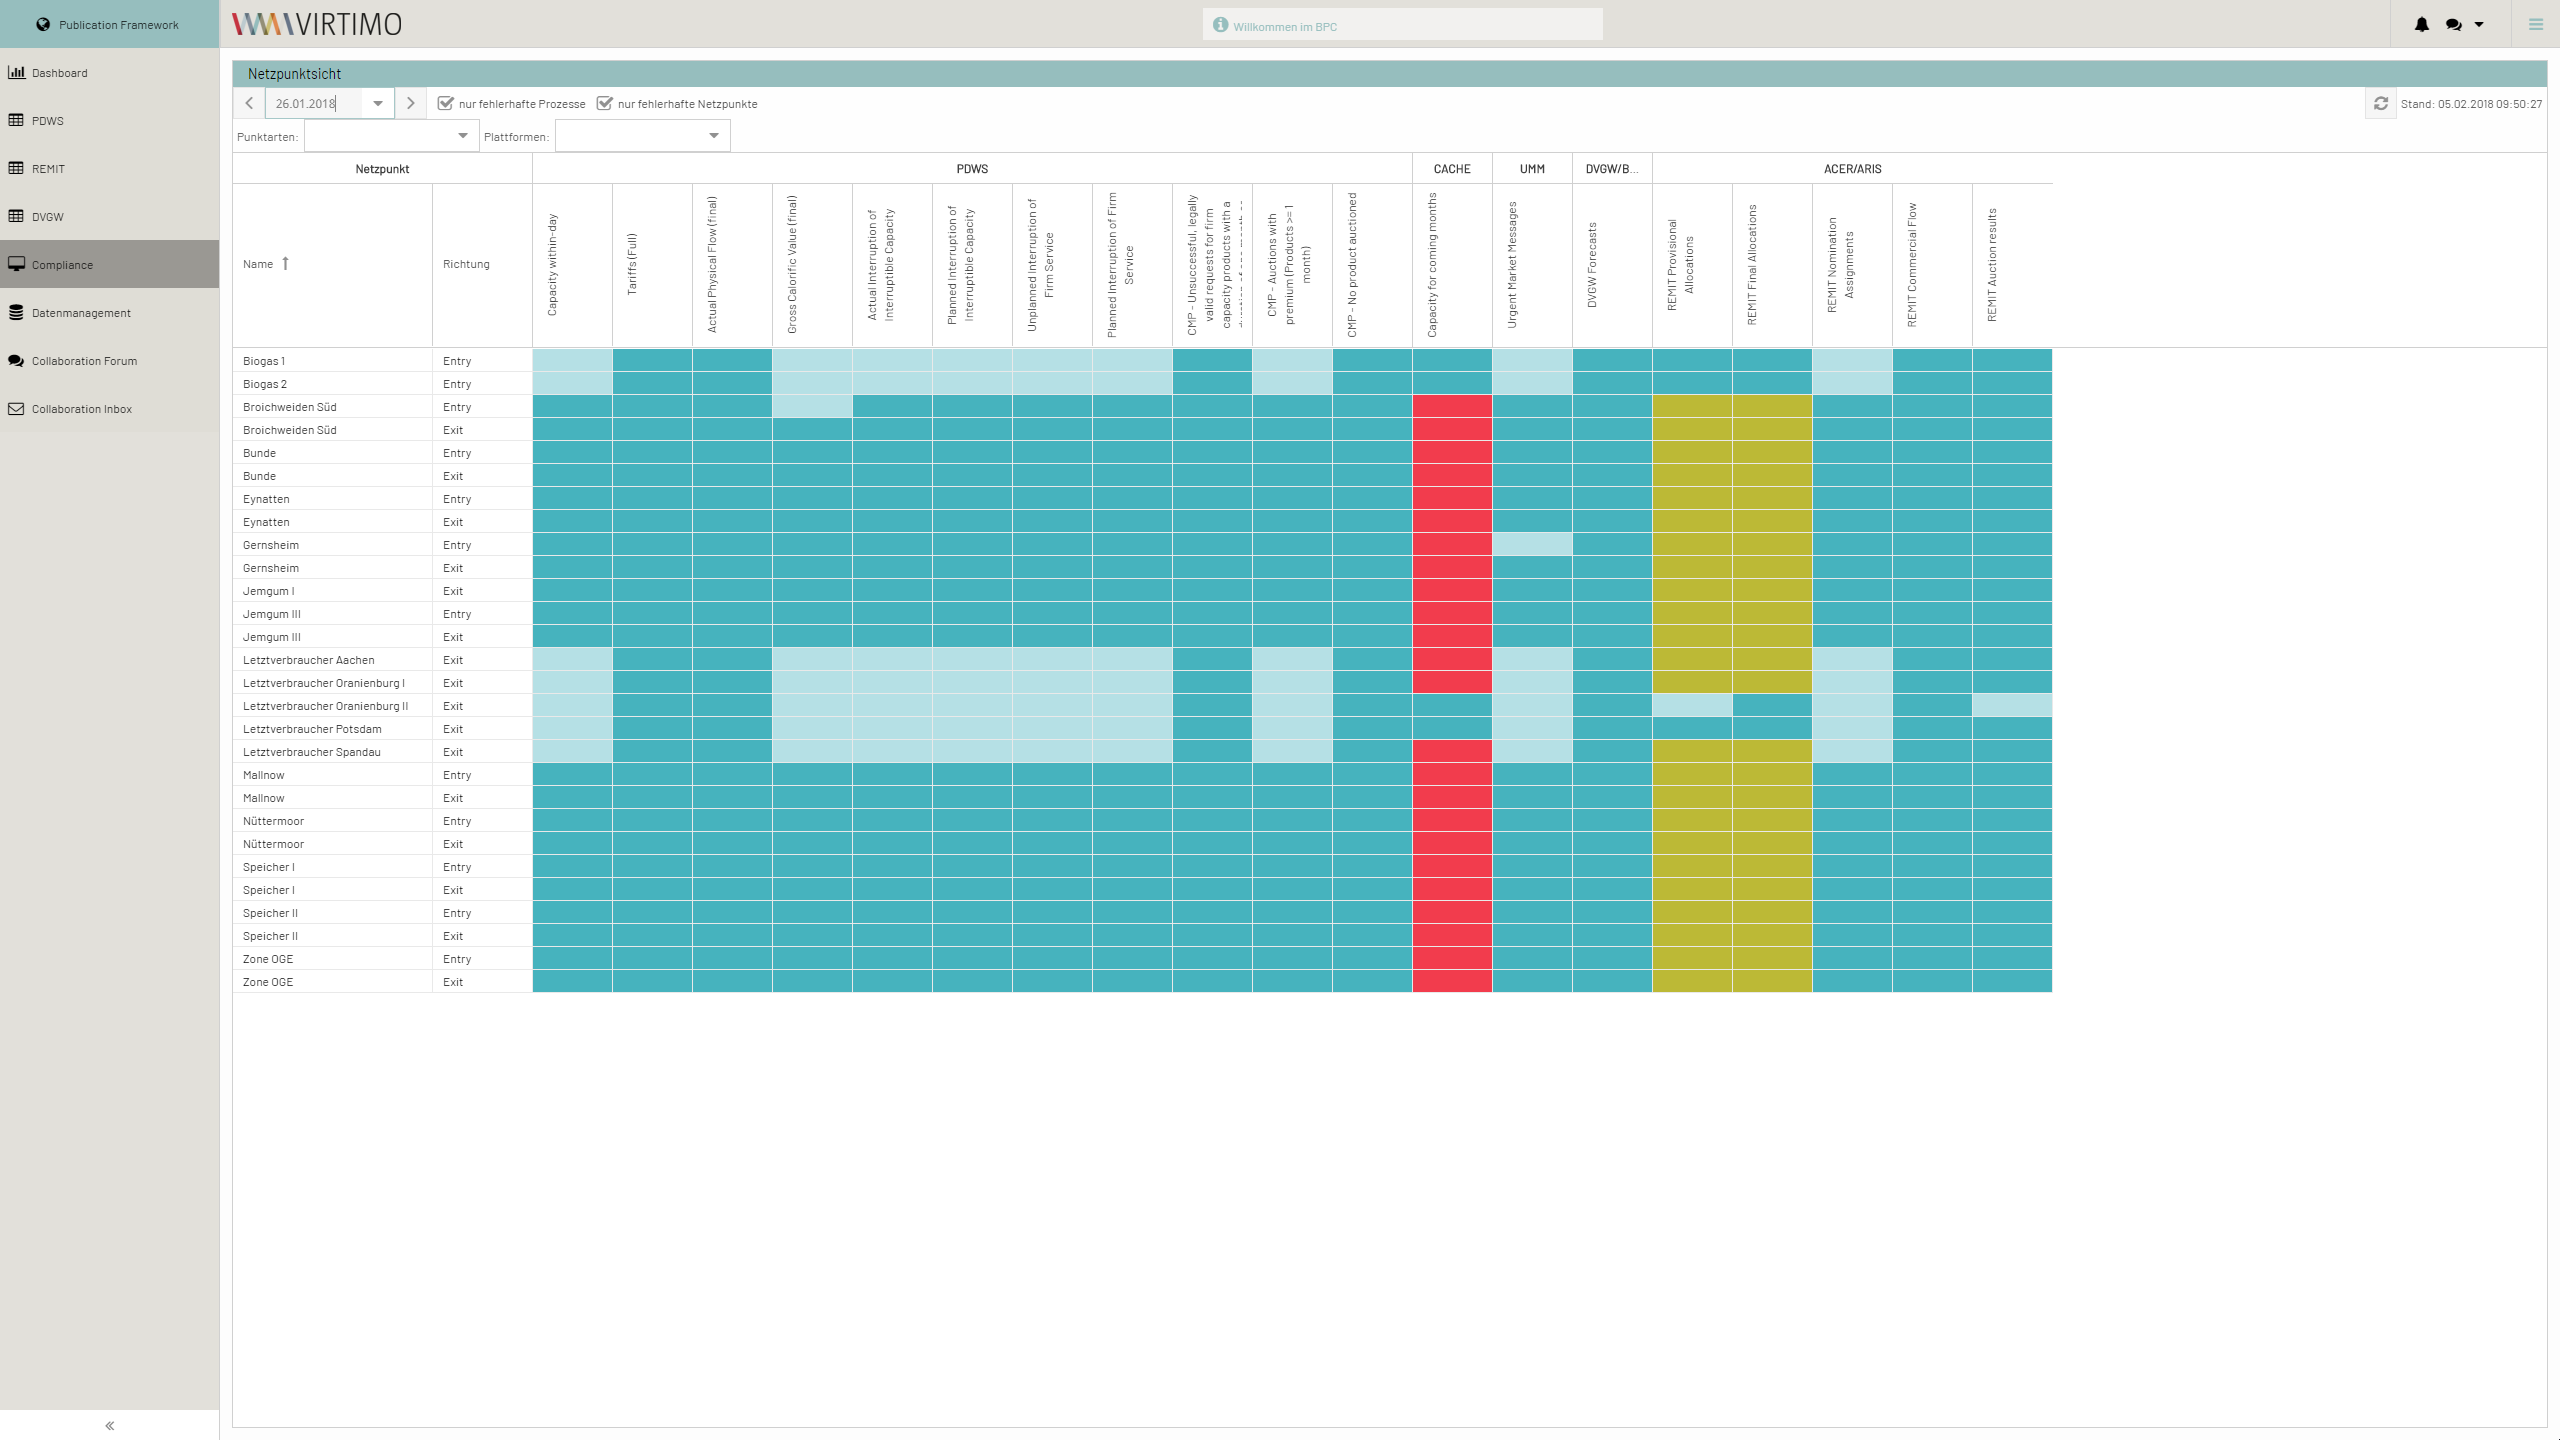Click the Collaboration Forum chat icon

pyautogui.click(x=16, y=360)
